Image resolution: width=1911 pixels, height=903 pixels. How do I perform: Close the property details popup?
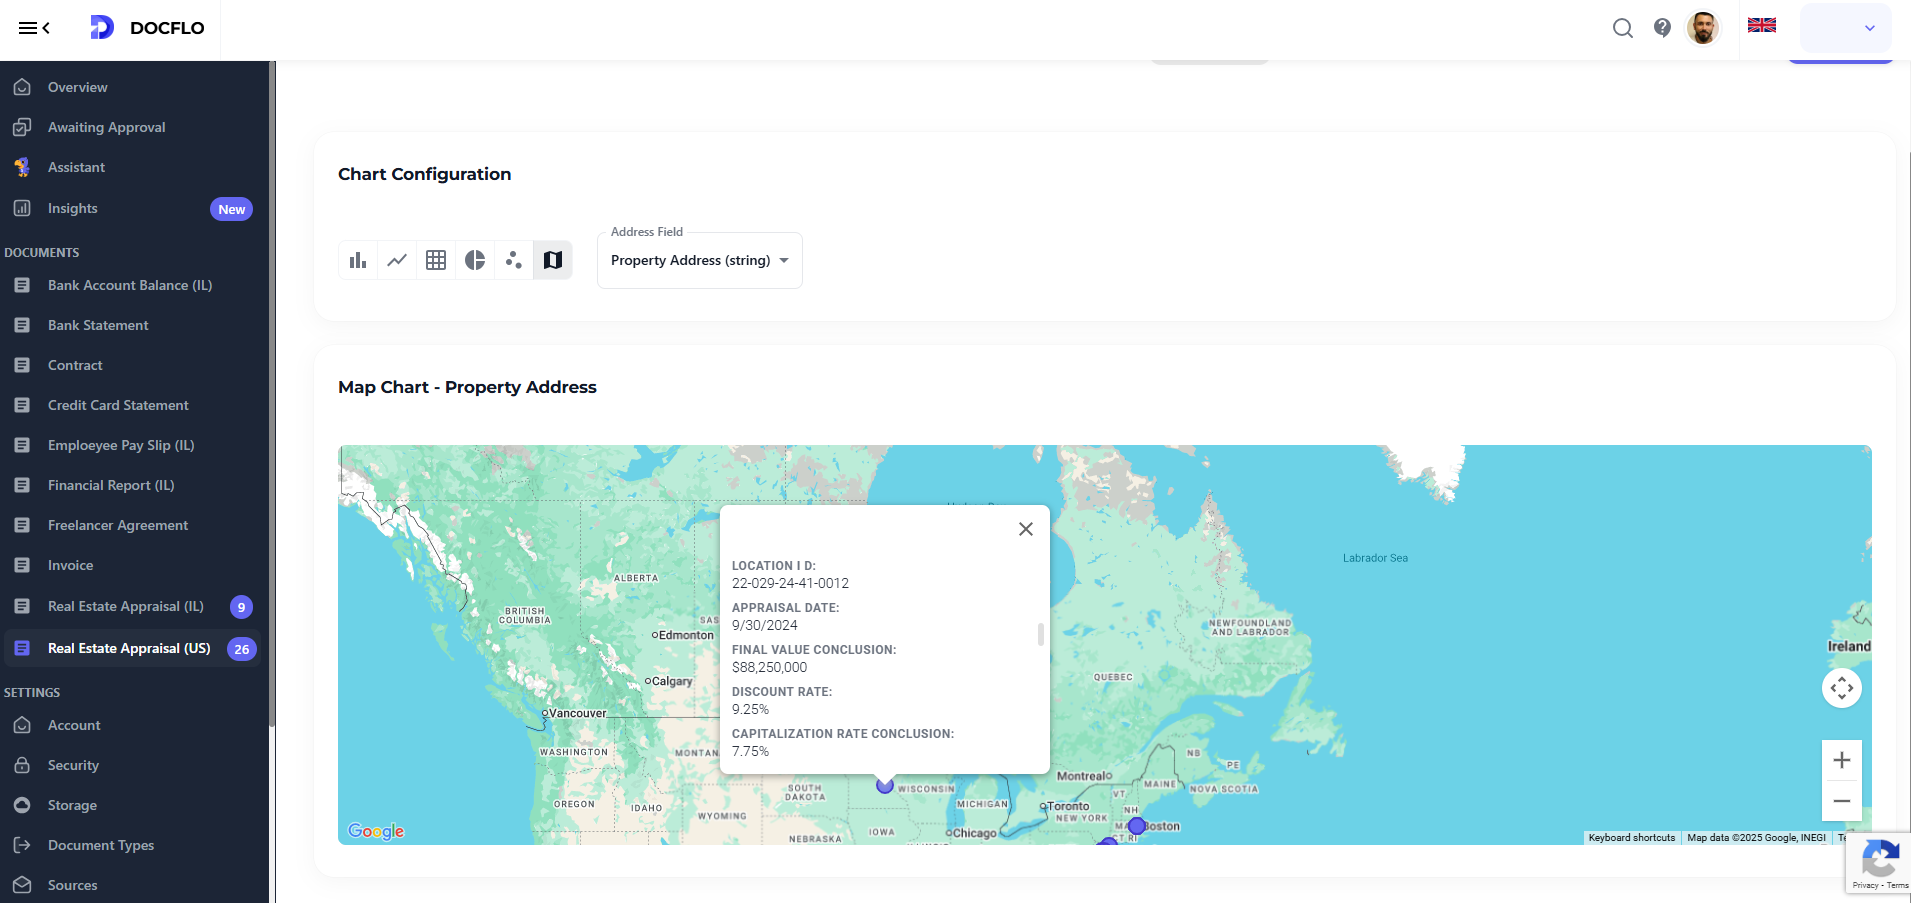(x=1025, y=528)
